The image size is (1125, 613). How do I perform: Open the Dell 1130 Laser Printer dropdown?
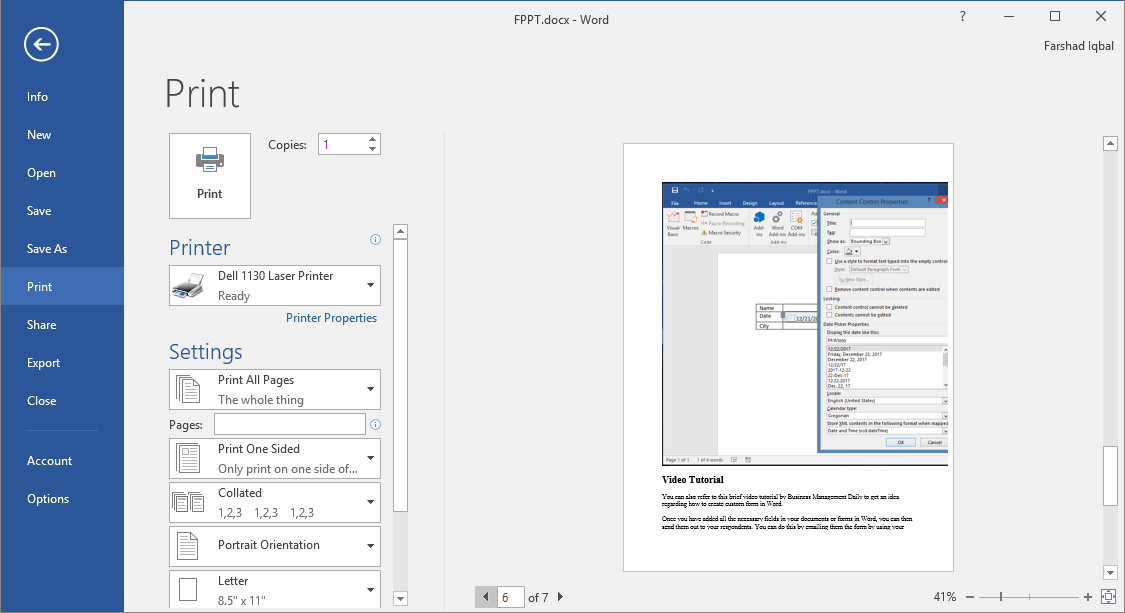point(369,285)
